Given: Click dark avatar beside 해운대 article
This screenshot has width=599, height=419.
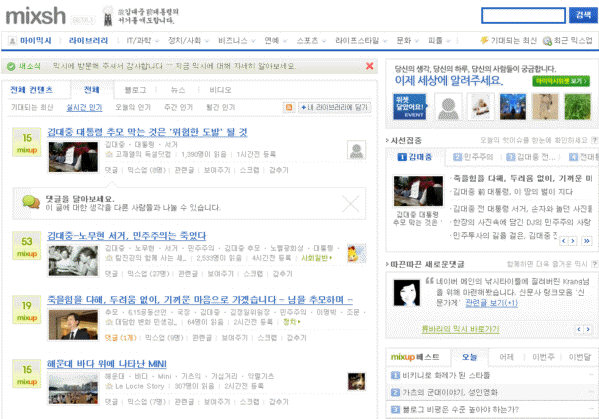Looking at the screenshot, I should 356,382.
